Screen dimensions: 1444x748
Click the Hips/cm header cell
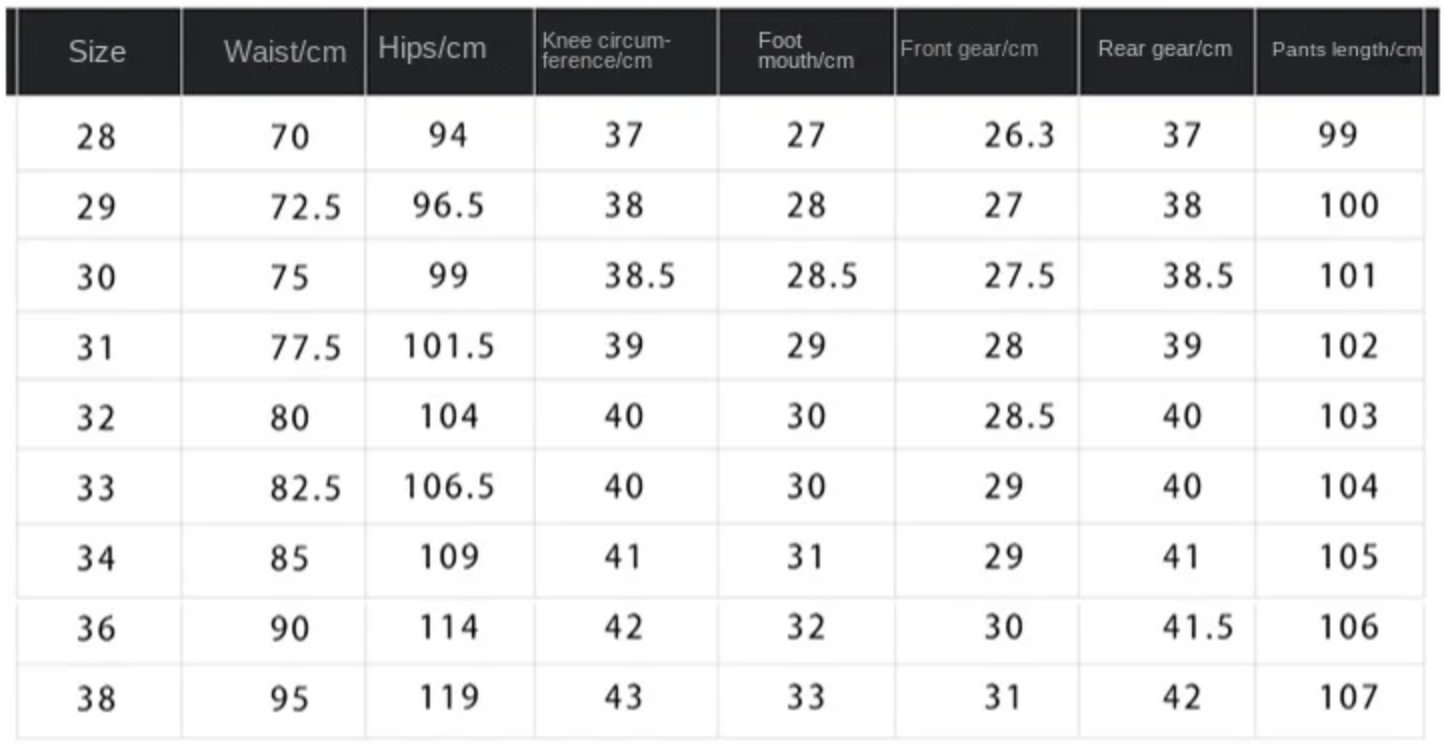tap(432, 49)
